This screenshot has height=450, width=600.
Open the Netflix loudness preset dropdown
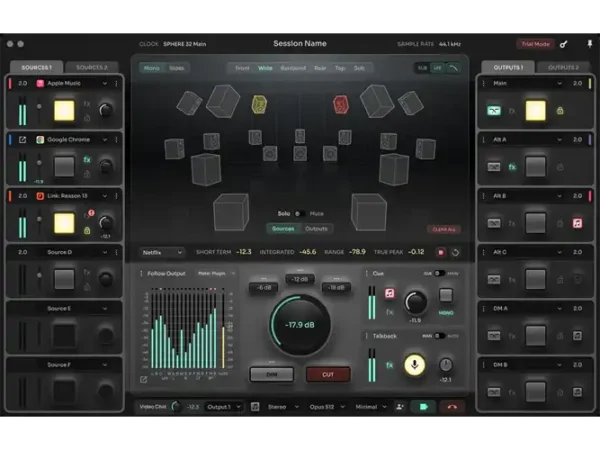pos(162,253)
